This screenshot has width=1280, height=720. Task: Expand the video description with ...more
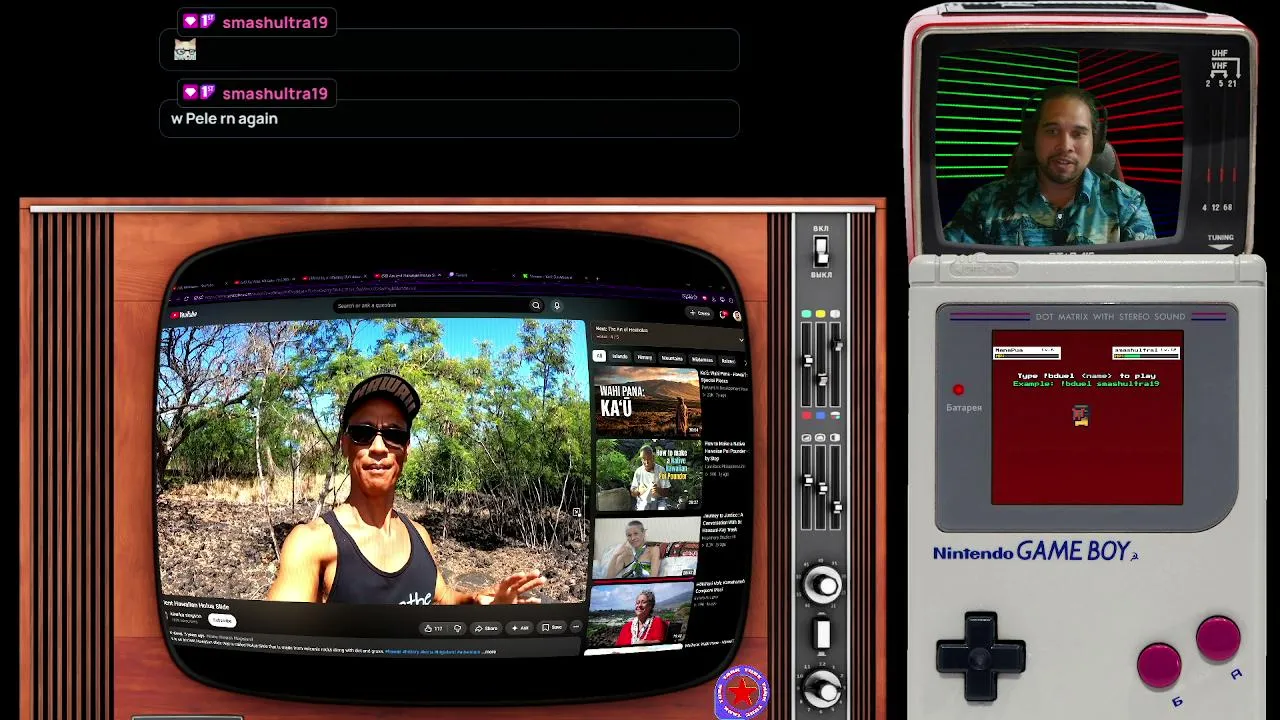pyautogui.click(x=489, y=652)
